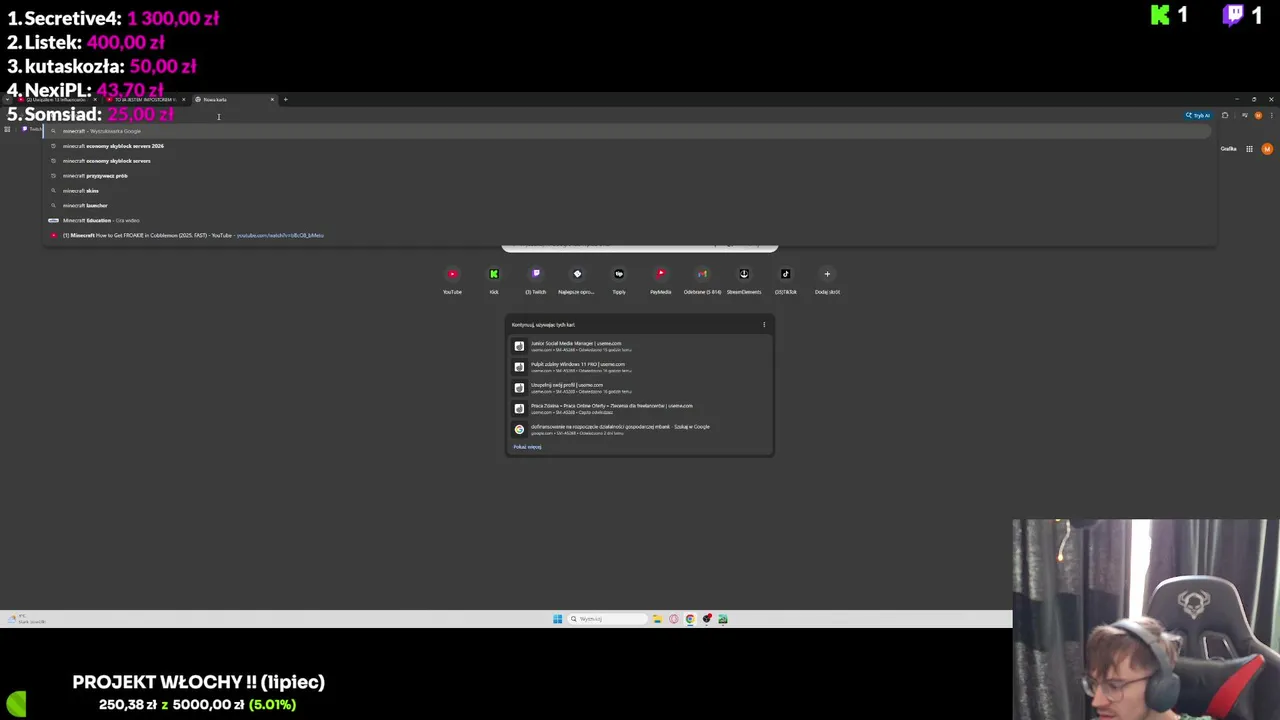
Task: Switch to the TO JA JESTEM IMPOSTOREM tab
Action: pos(144,100)
